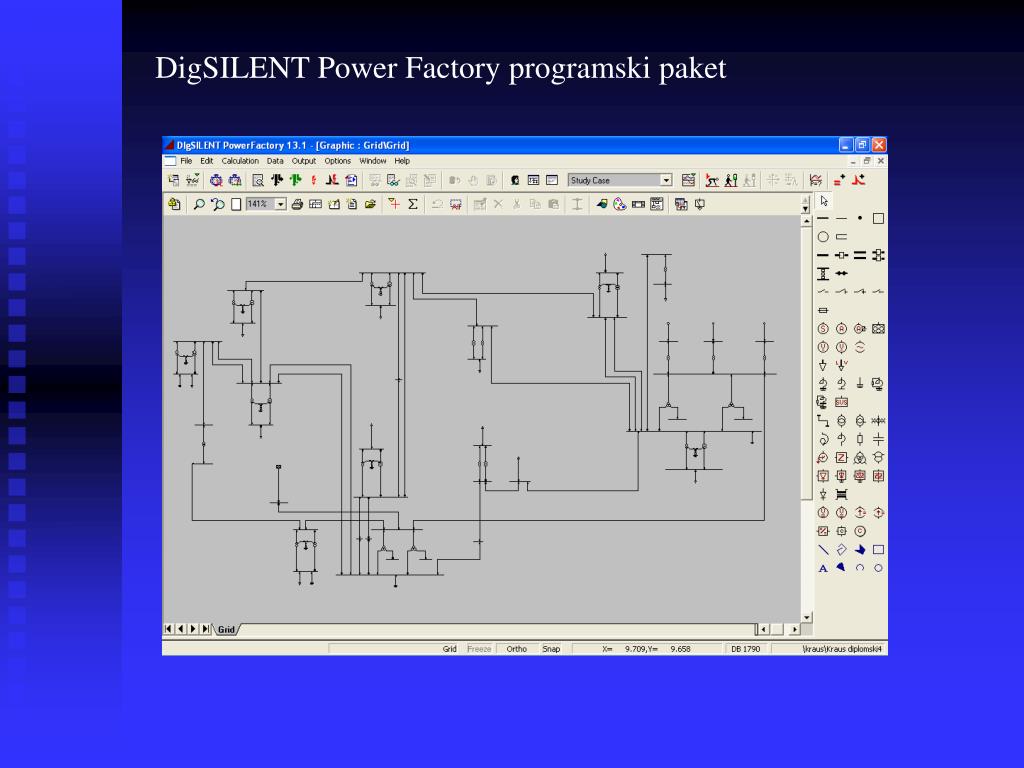1024x768 pixels.
Task: Open the Options menu
Action: coord(338,161)
